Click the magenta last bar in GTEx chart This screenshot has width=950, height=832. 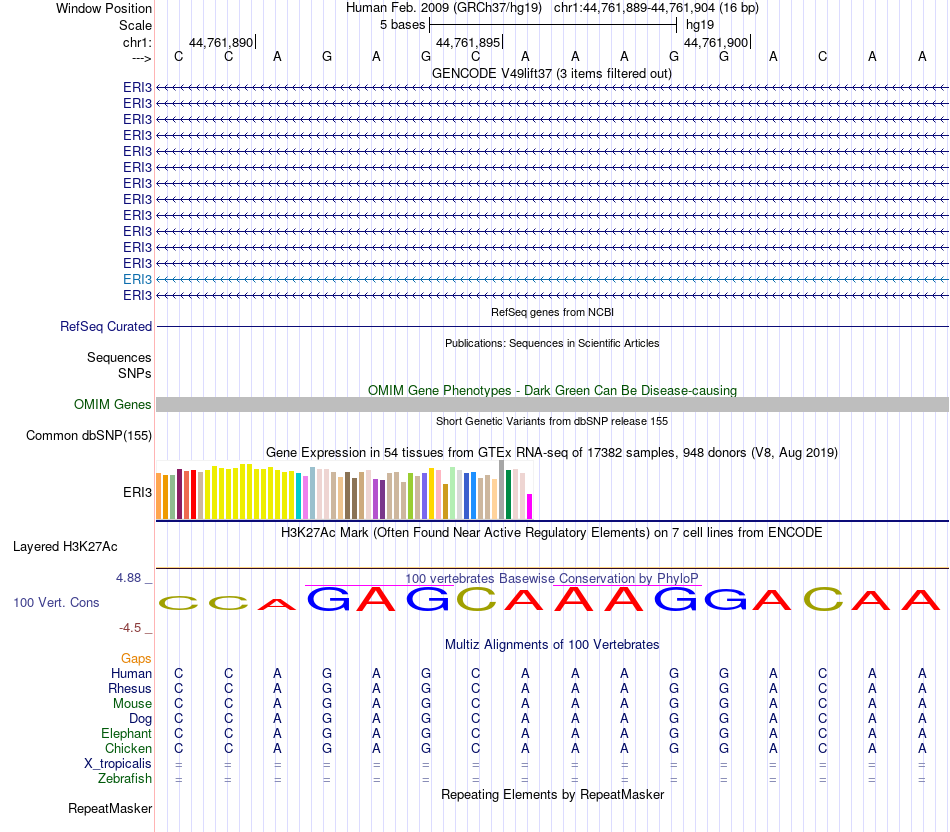tap(530, 507)
